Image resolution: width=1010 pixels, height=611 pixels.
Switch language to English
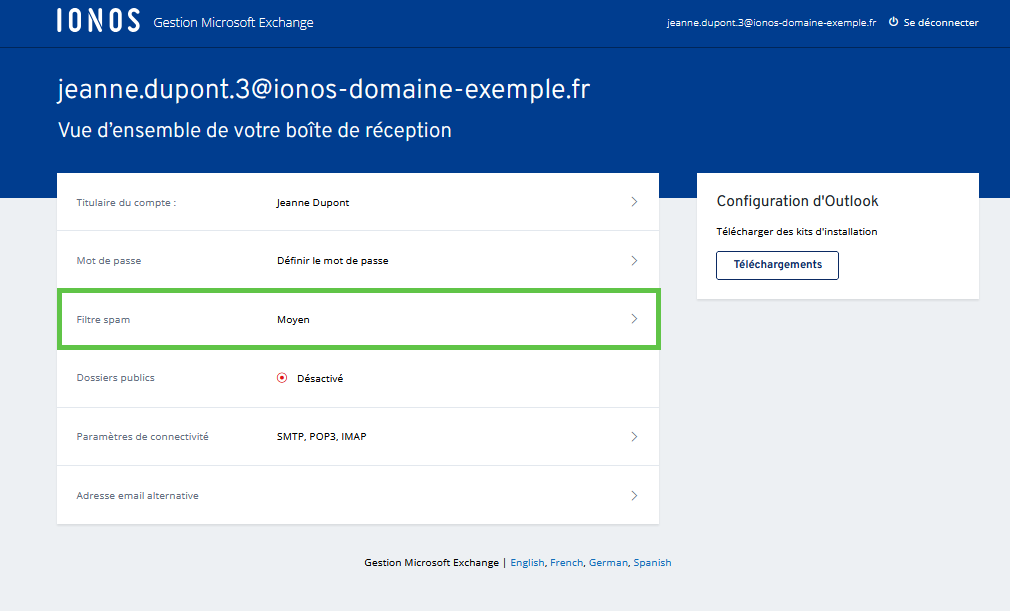coord(527,563)
